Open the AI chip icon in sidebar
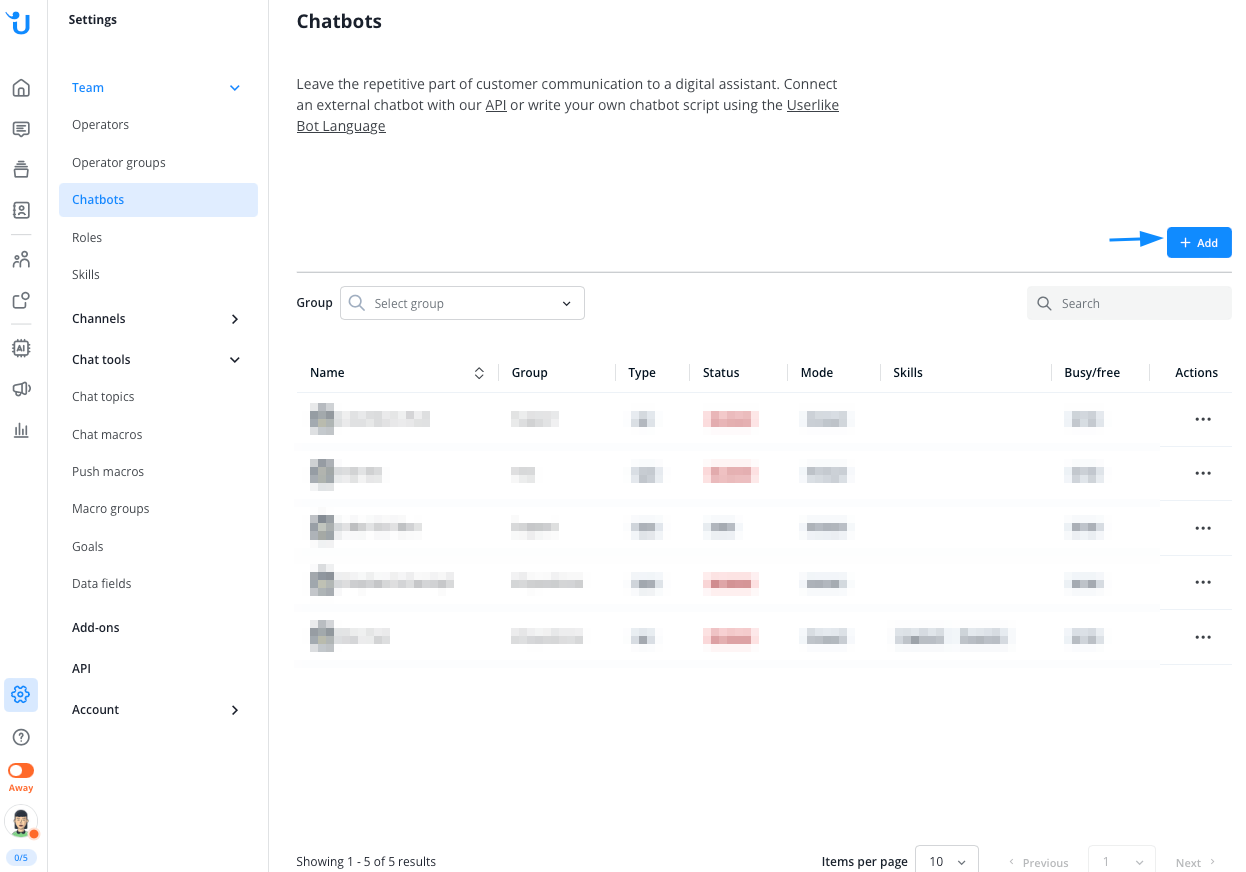The image size is (1246, 872). coord(21,348)
